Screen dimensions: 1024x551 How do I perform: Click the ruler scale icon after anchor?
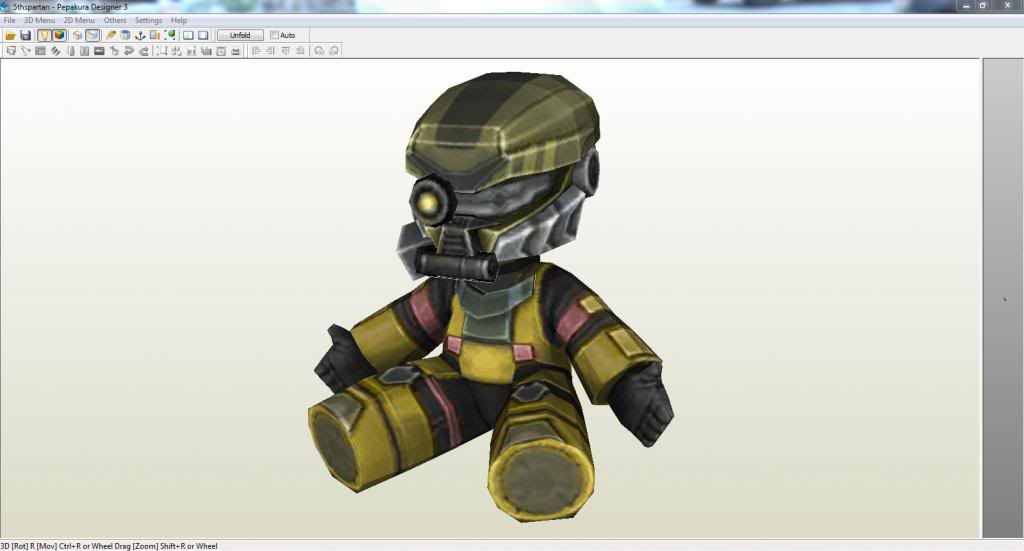pos(155,35)
